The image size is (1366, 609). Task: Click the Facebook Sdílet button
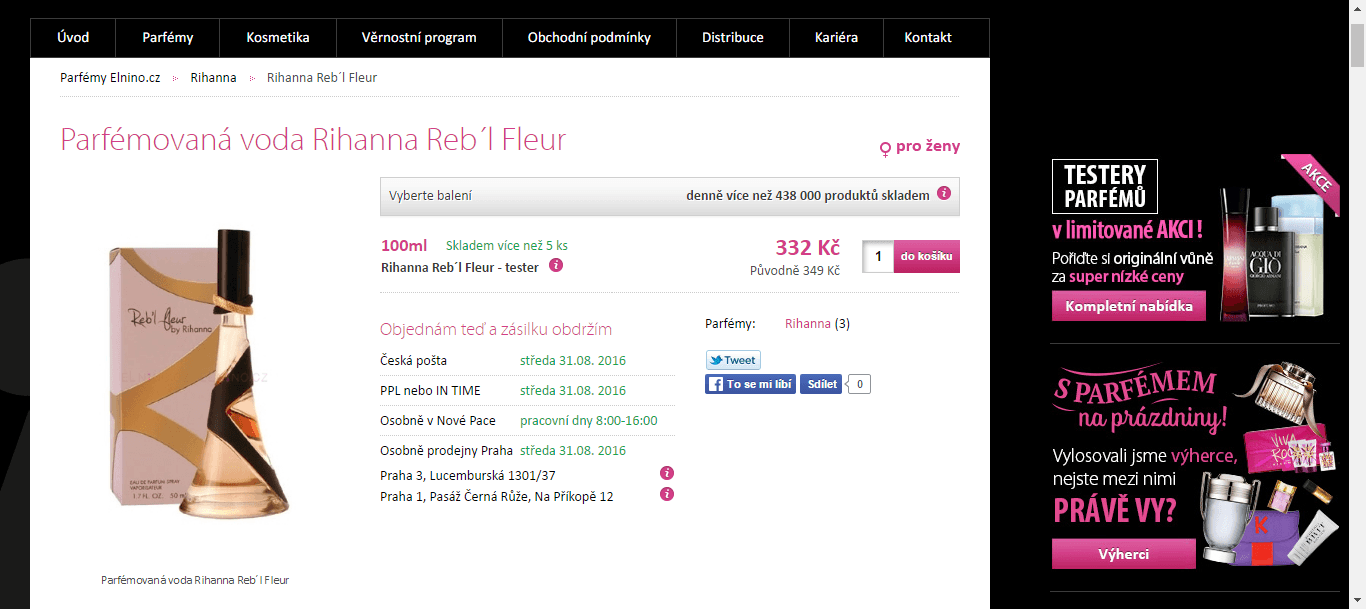(x=821, y=384)
